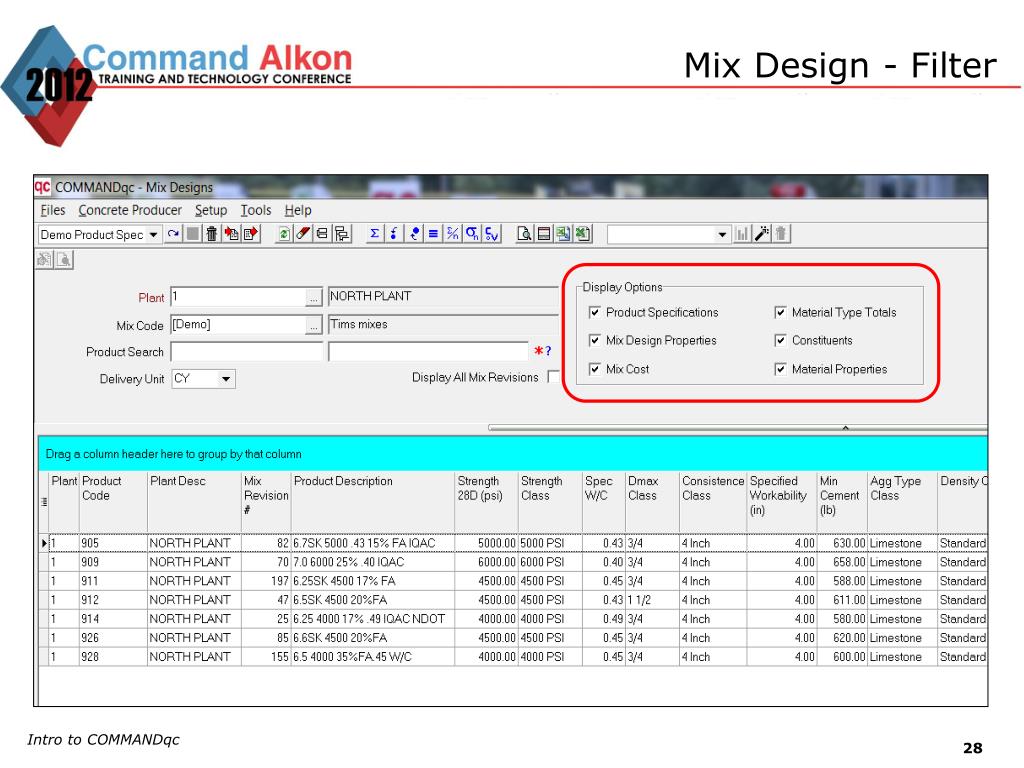Click the grid column chooser icon
This screenshot has width=1024, height=768.
(x=44, y=502)
